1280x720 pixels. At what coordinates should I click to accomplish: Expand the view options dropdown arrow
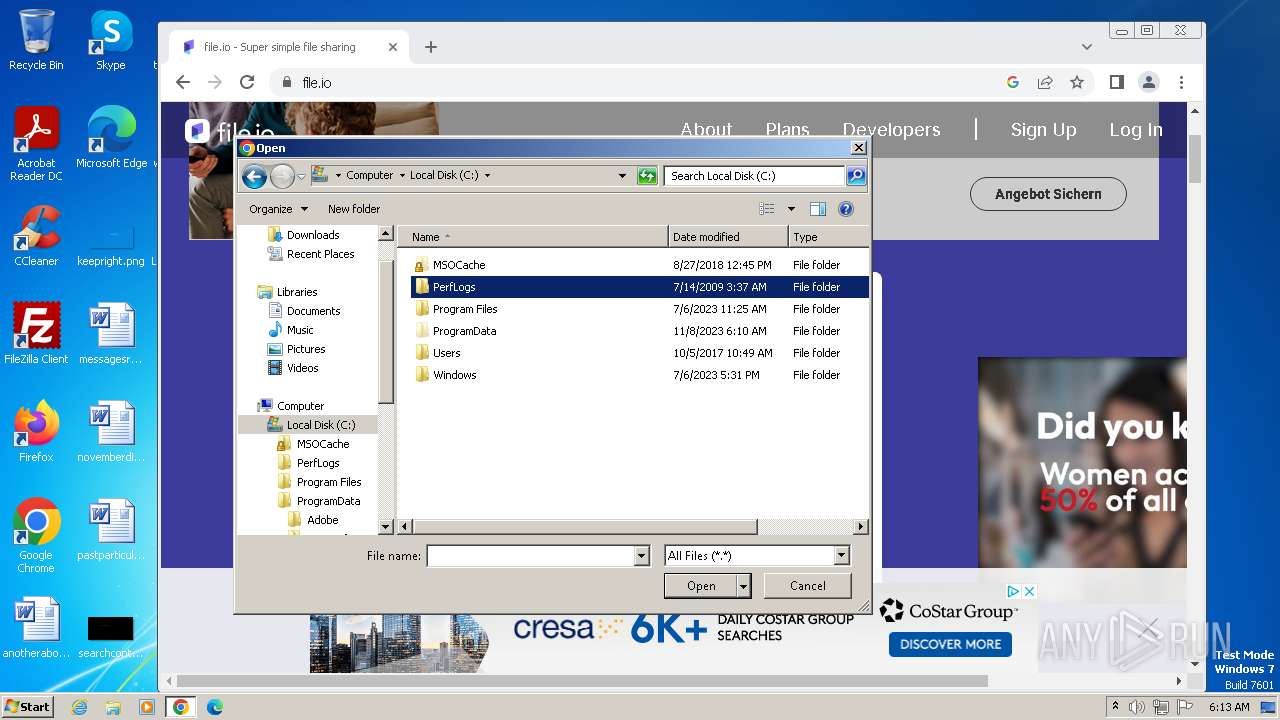pyautogui.click(x=791, y=209)
